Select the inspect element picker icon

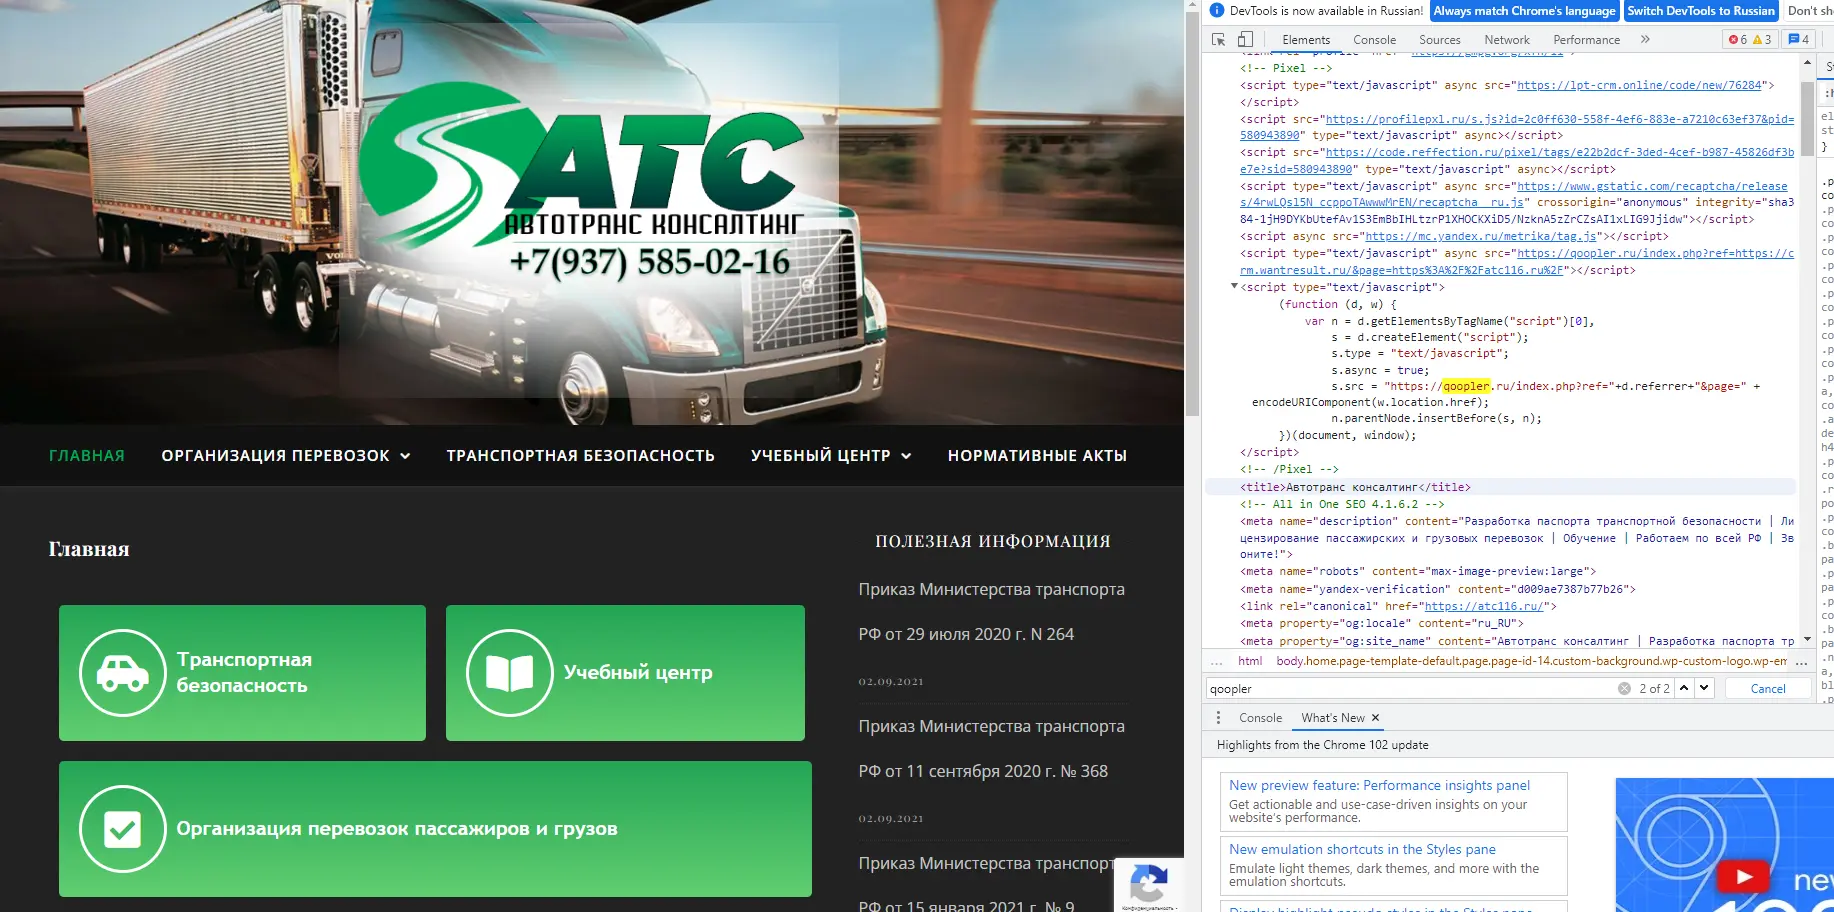[x=1218, y=40]
